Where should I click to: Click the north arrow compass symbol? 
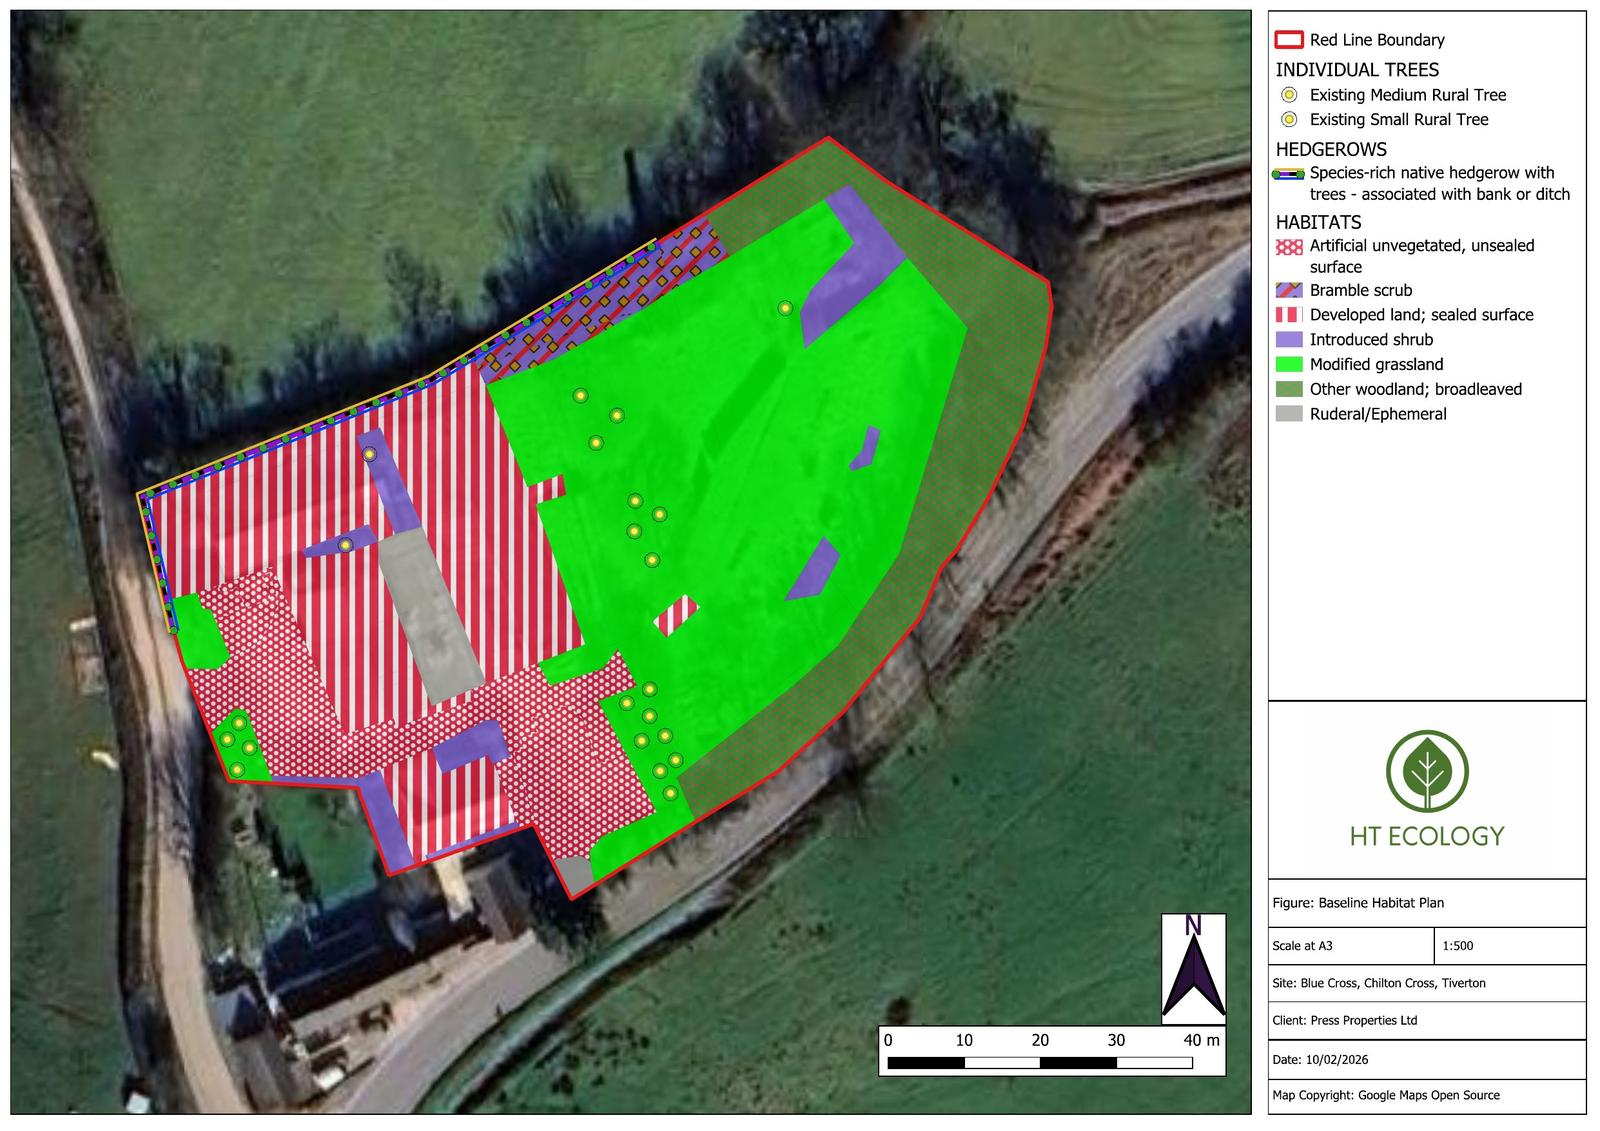1193,969
